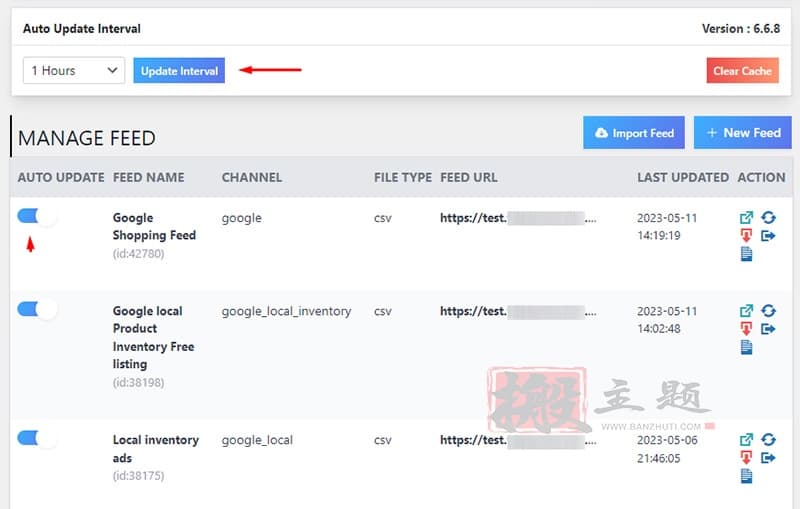Click the MANAGE FEED heading
Screen dimensions: 800x509
(87, 138)
